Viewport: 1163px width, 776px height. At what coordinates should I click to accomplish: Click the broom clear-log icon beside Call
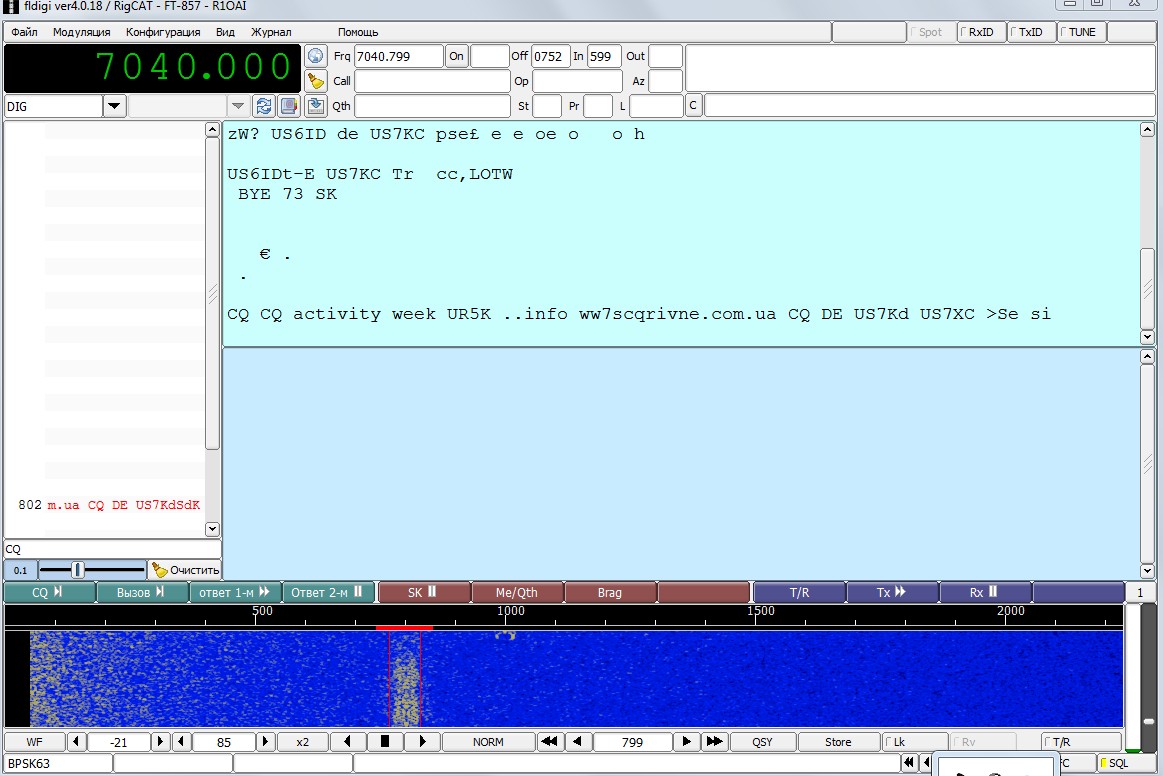pos(316,81)
